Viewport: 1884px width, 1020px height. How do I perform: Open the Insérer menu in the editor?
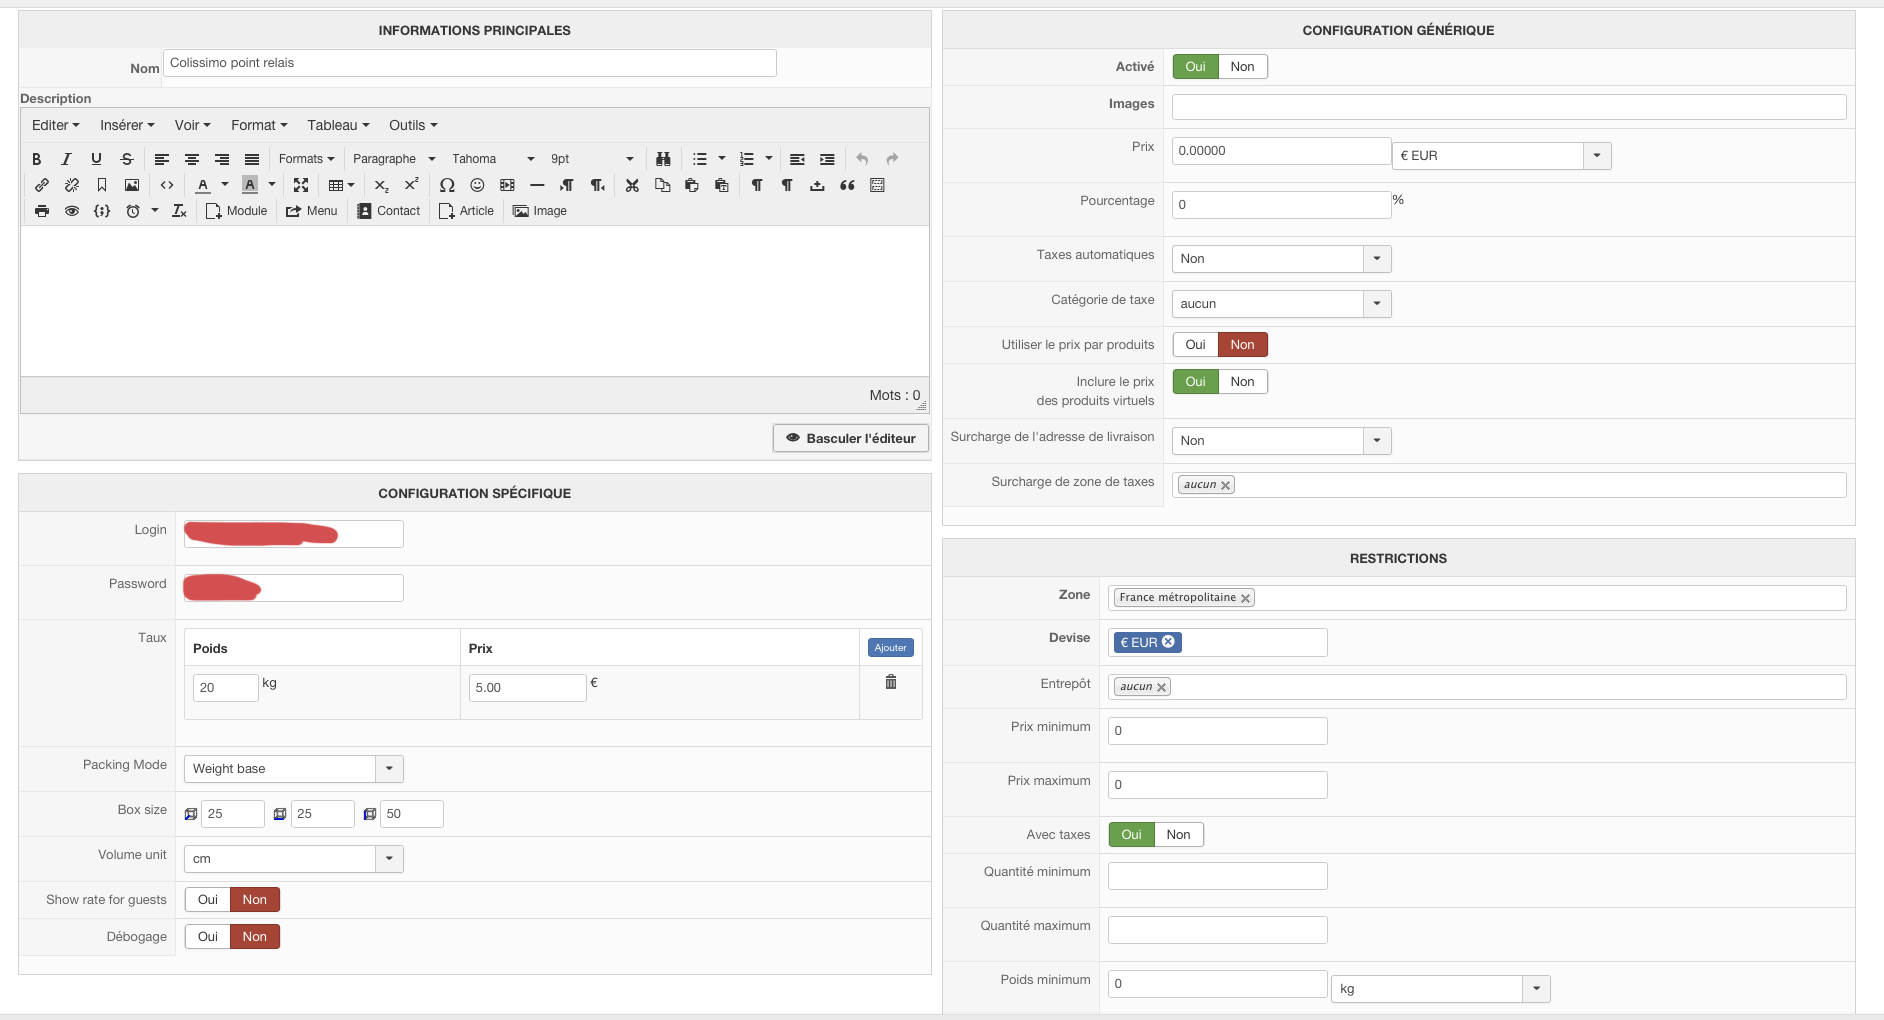pyautogui.click(x=127, y=125)
